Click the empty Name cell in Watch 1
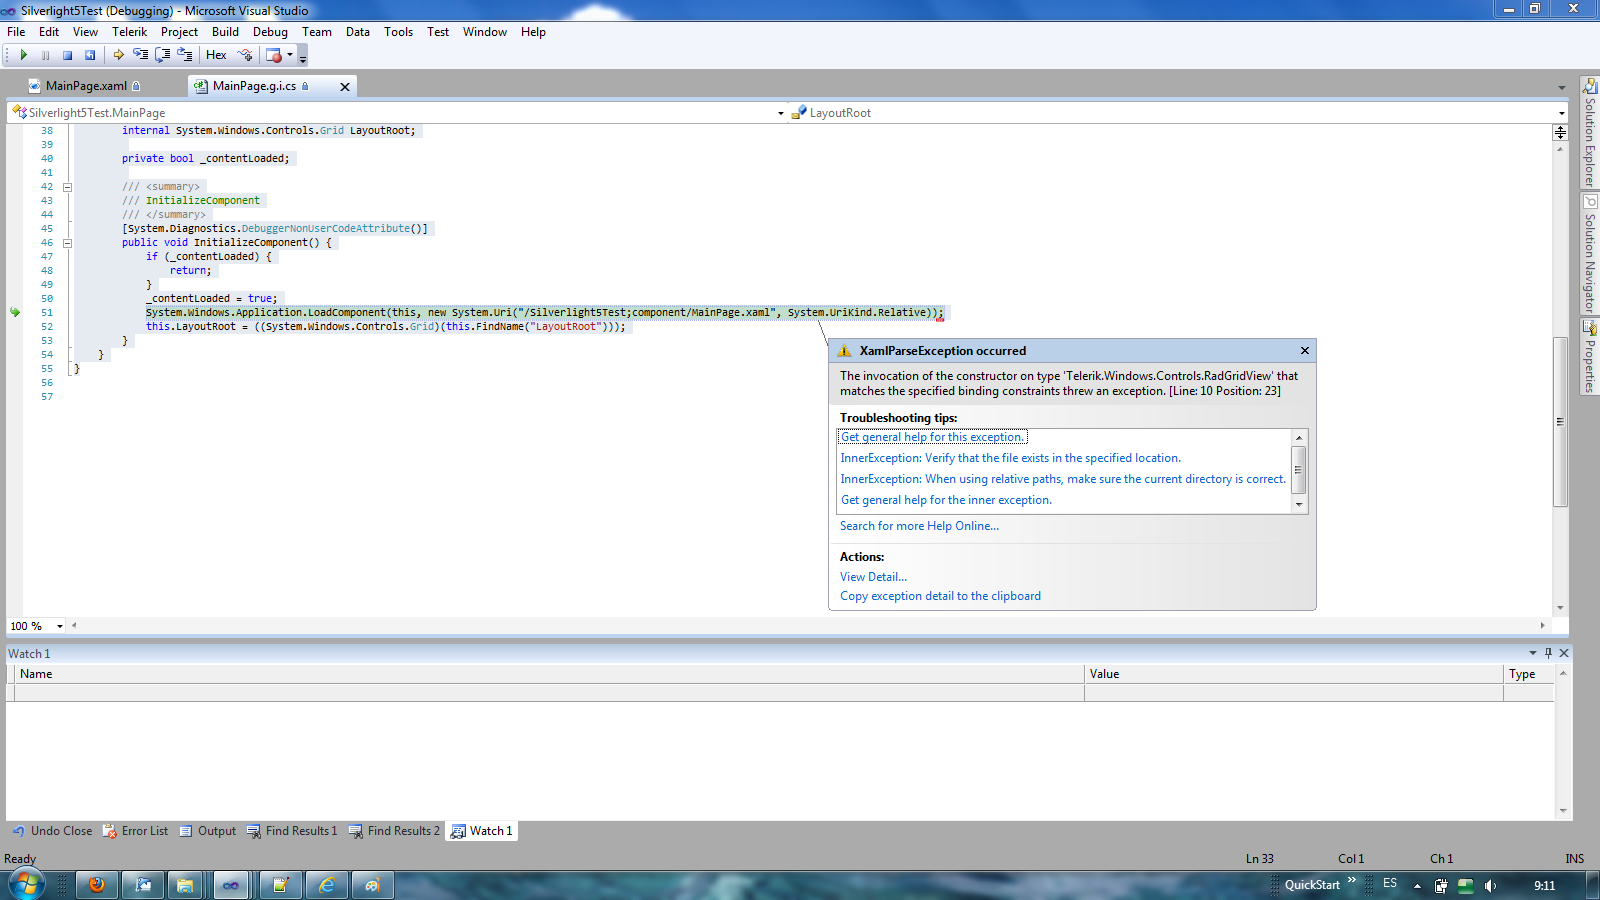The image size is (1600, 900). coord(549,692)
